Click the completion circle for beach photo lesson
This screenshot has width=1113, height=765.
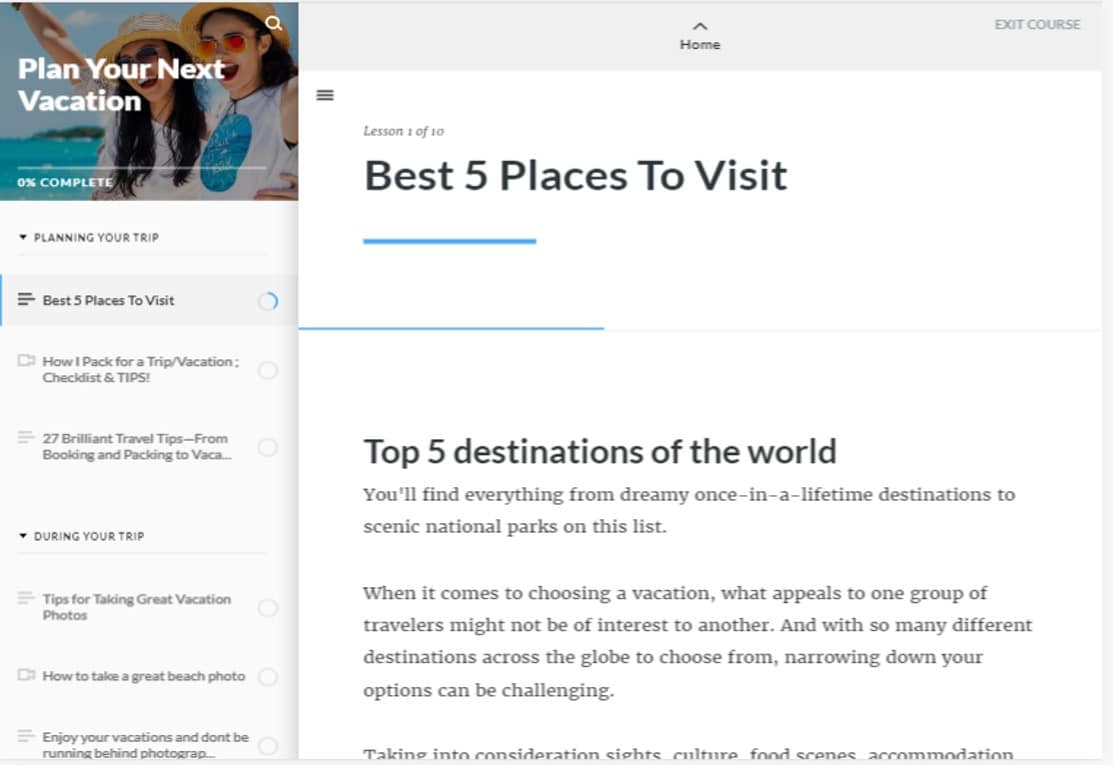pyautogui.click(x=267, y=677)
